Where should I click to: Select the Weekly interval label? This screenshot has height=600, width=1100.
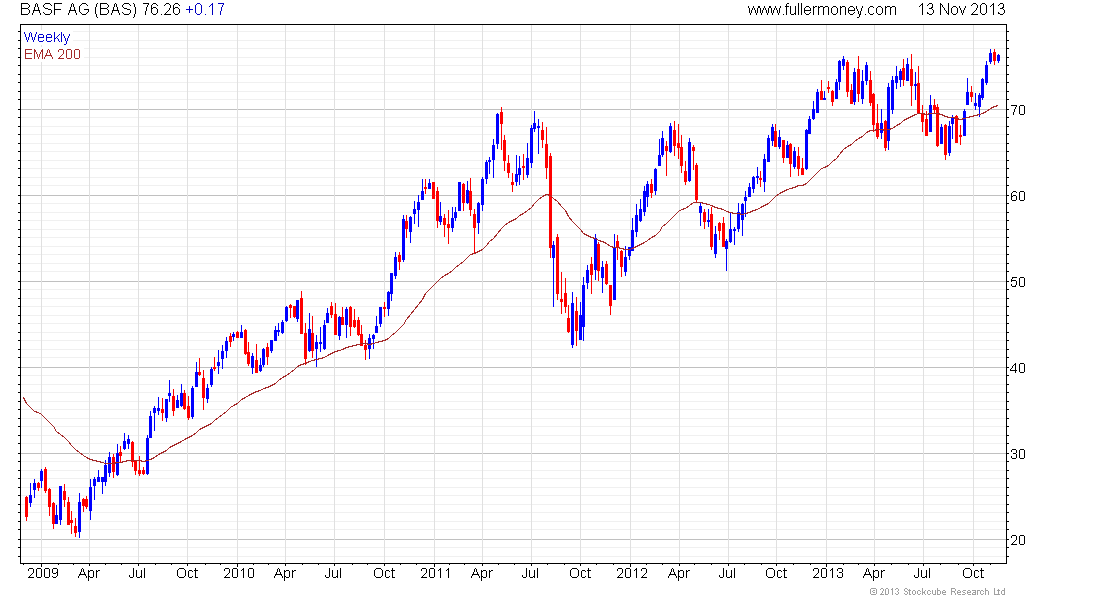point(47,37)
